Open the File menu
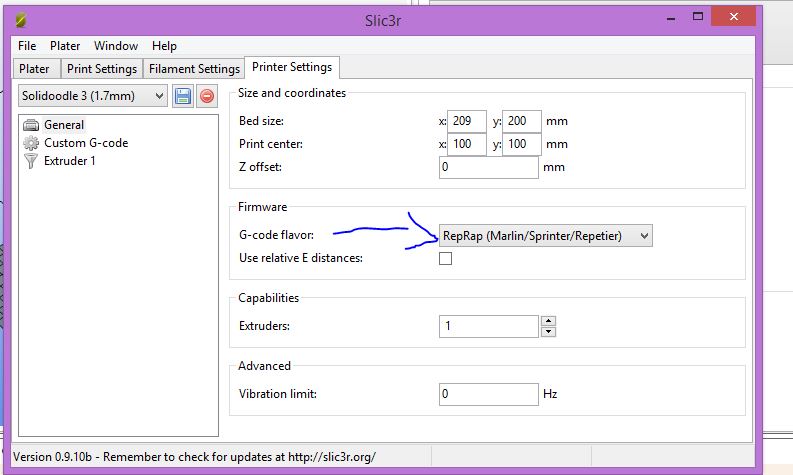 pyautogui.click(x=27, y=46)
